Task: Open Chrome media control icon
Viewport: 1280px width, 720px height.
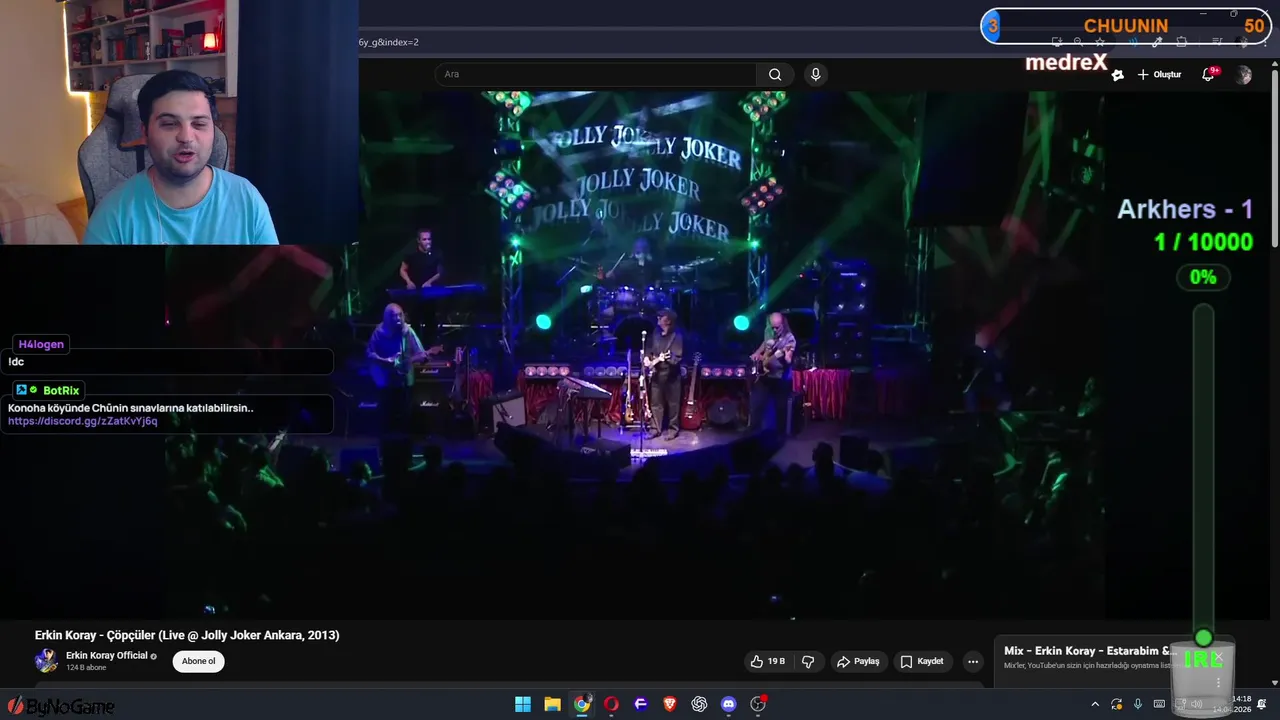Action: (x=1217, y=42)
